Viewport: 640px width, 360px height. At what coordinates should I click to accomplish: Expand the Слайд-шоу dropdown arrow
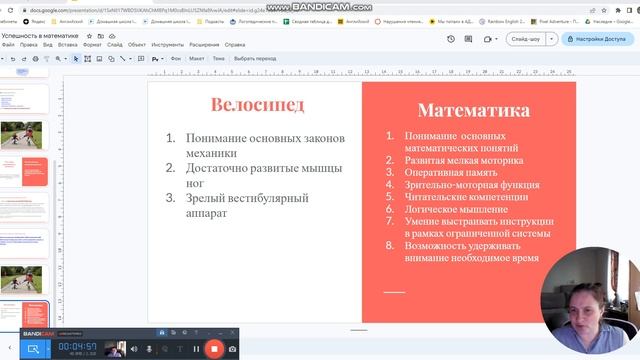tap(552, 39)
